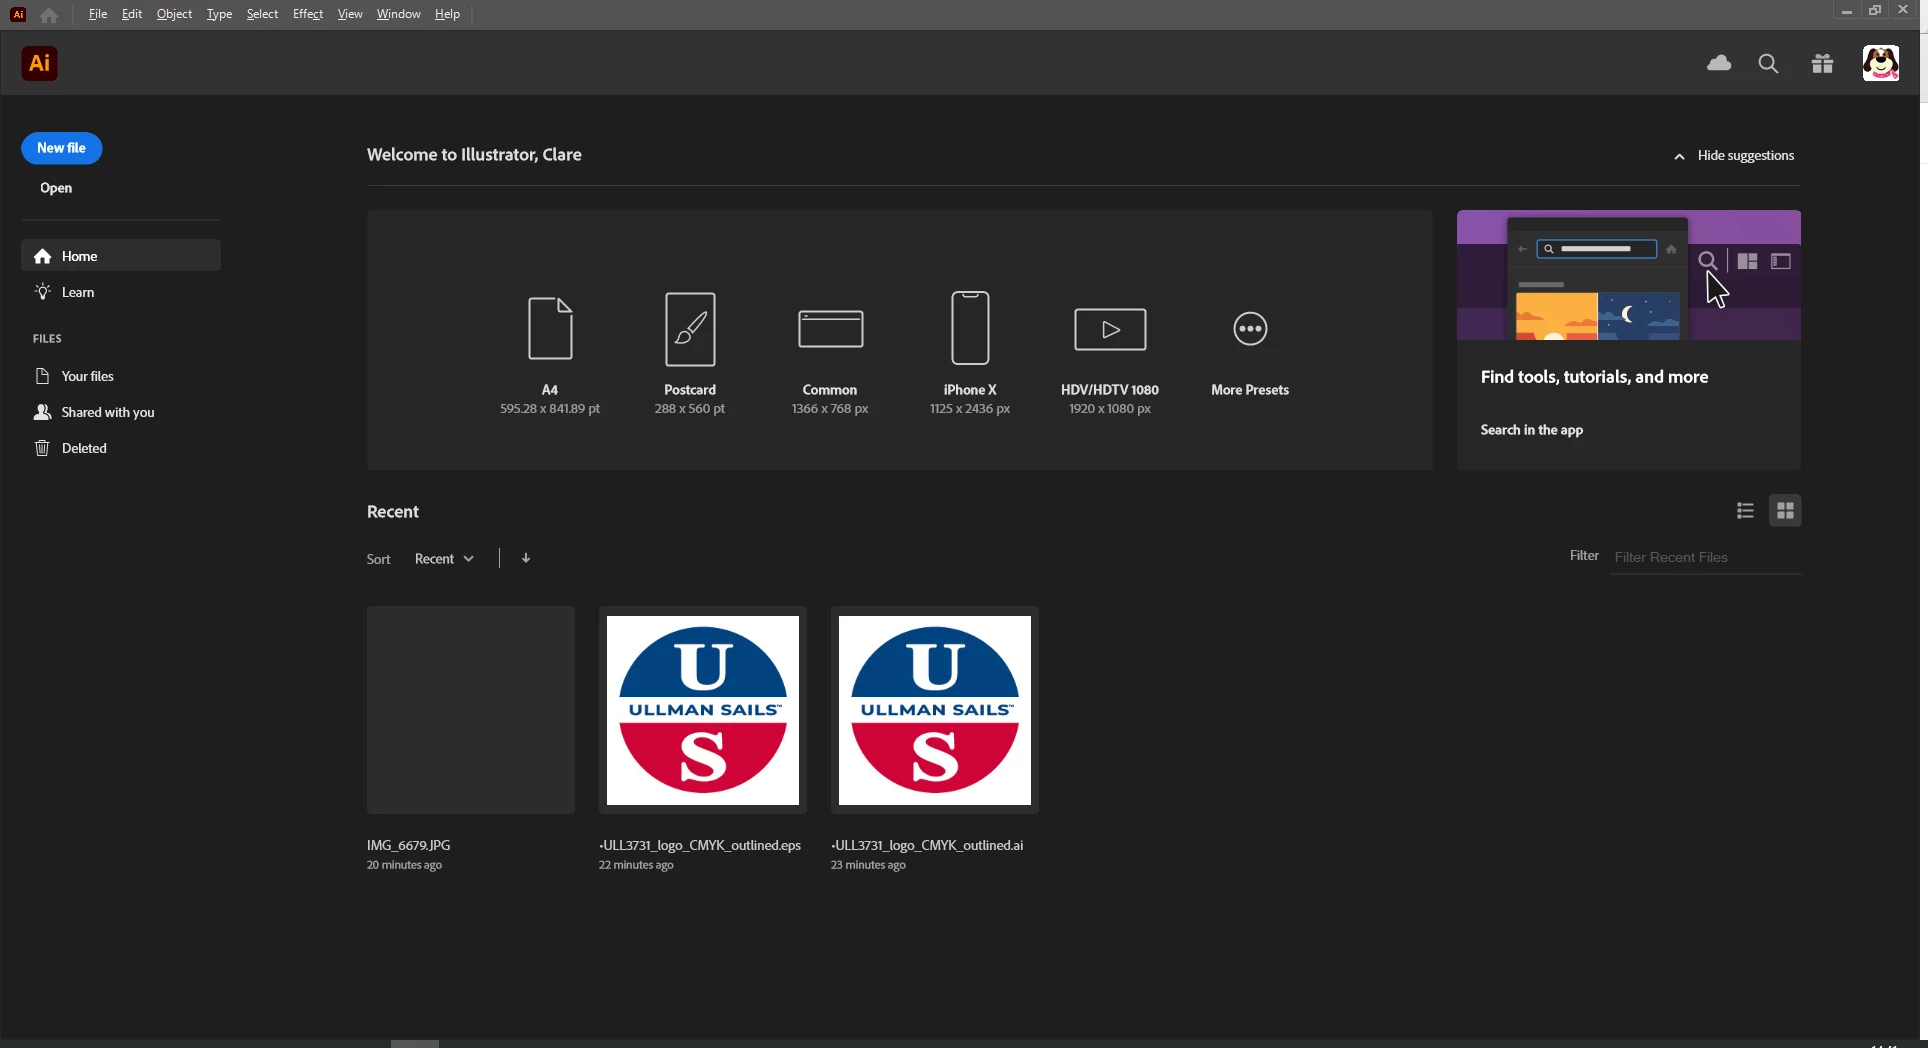Open the What's New gift icon
1928x1048 pixels.
coord(1822,64)
